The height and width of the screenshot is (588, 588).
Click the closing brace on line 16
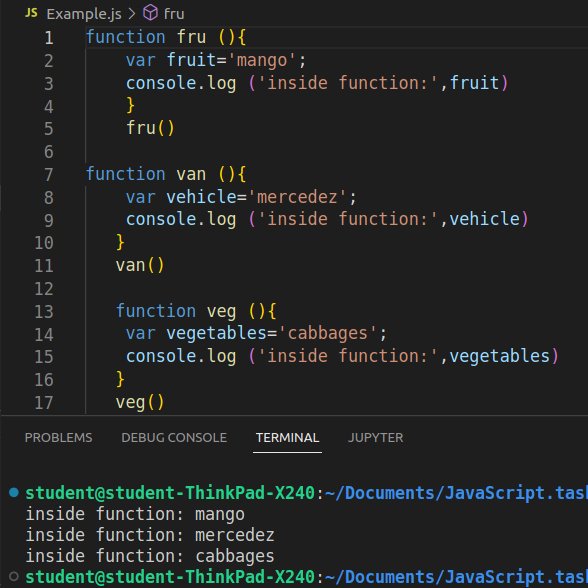120,379
